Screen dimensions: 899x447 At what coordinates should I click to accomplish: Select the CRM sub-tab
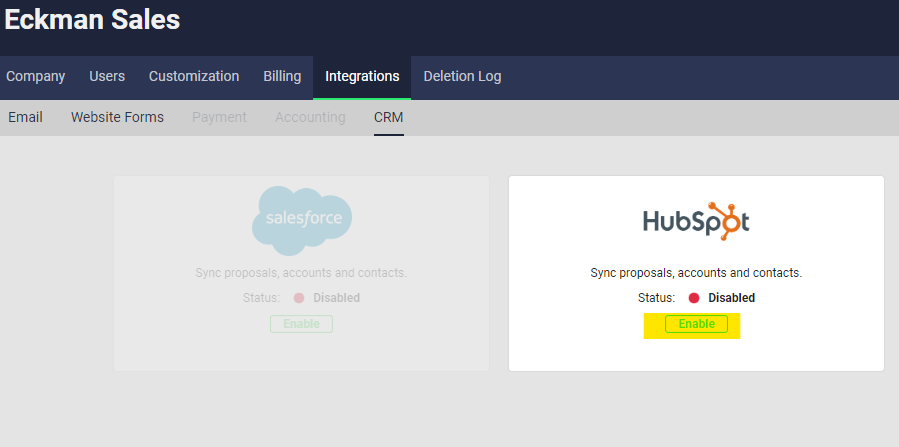pyautogui.click(x=389, y=117)
